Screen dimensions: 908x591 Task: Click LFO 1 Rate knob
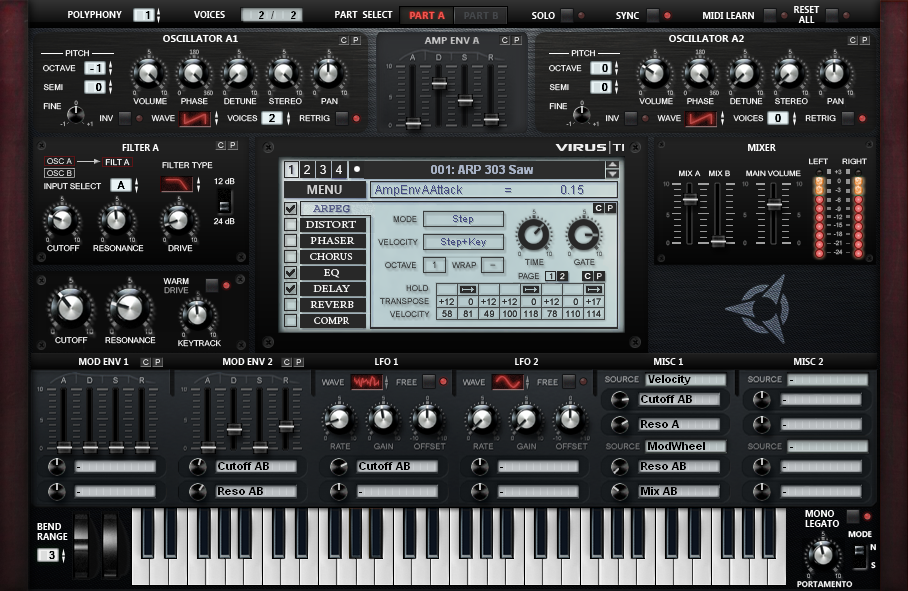[x=339, y=419]
